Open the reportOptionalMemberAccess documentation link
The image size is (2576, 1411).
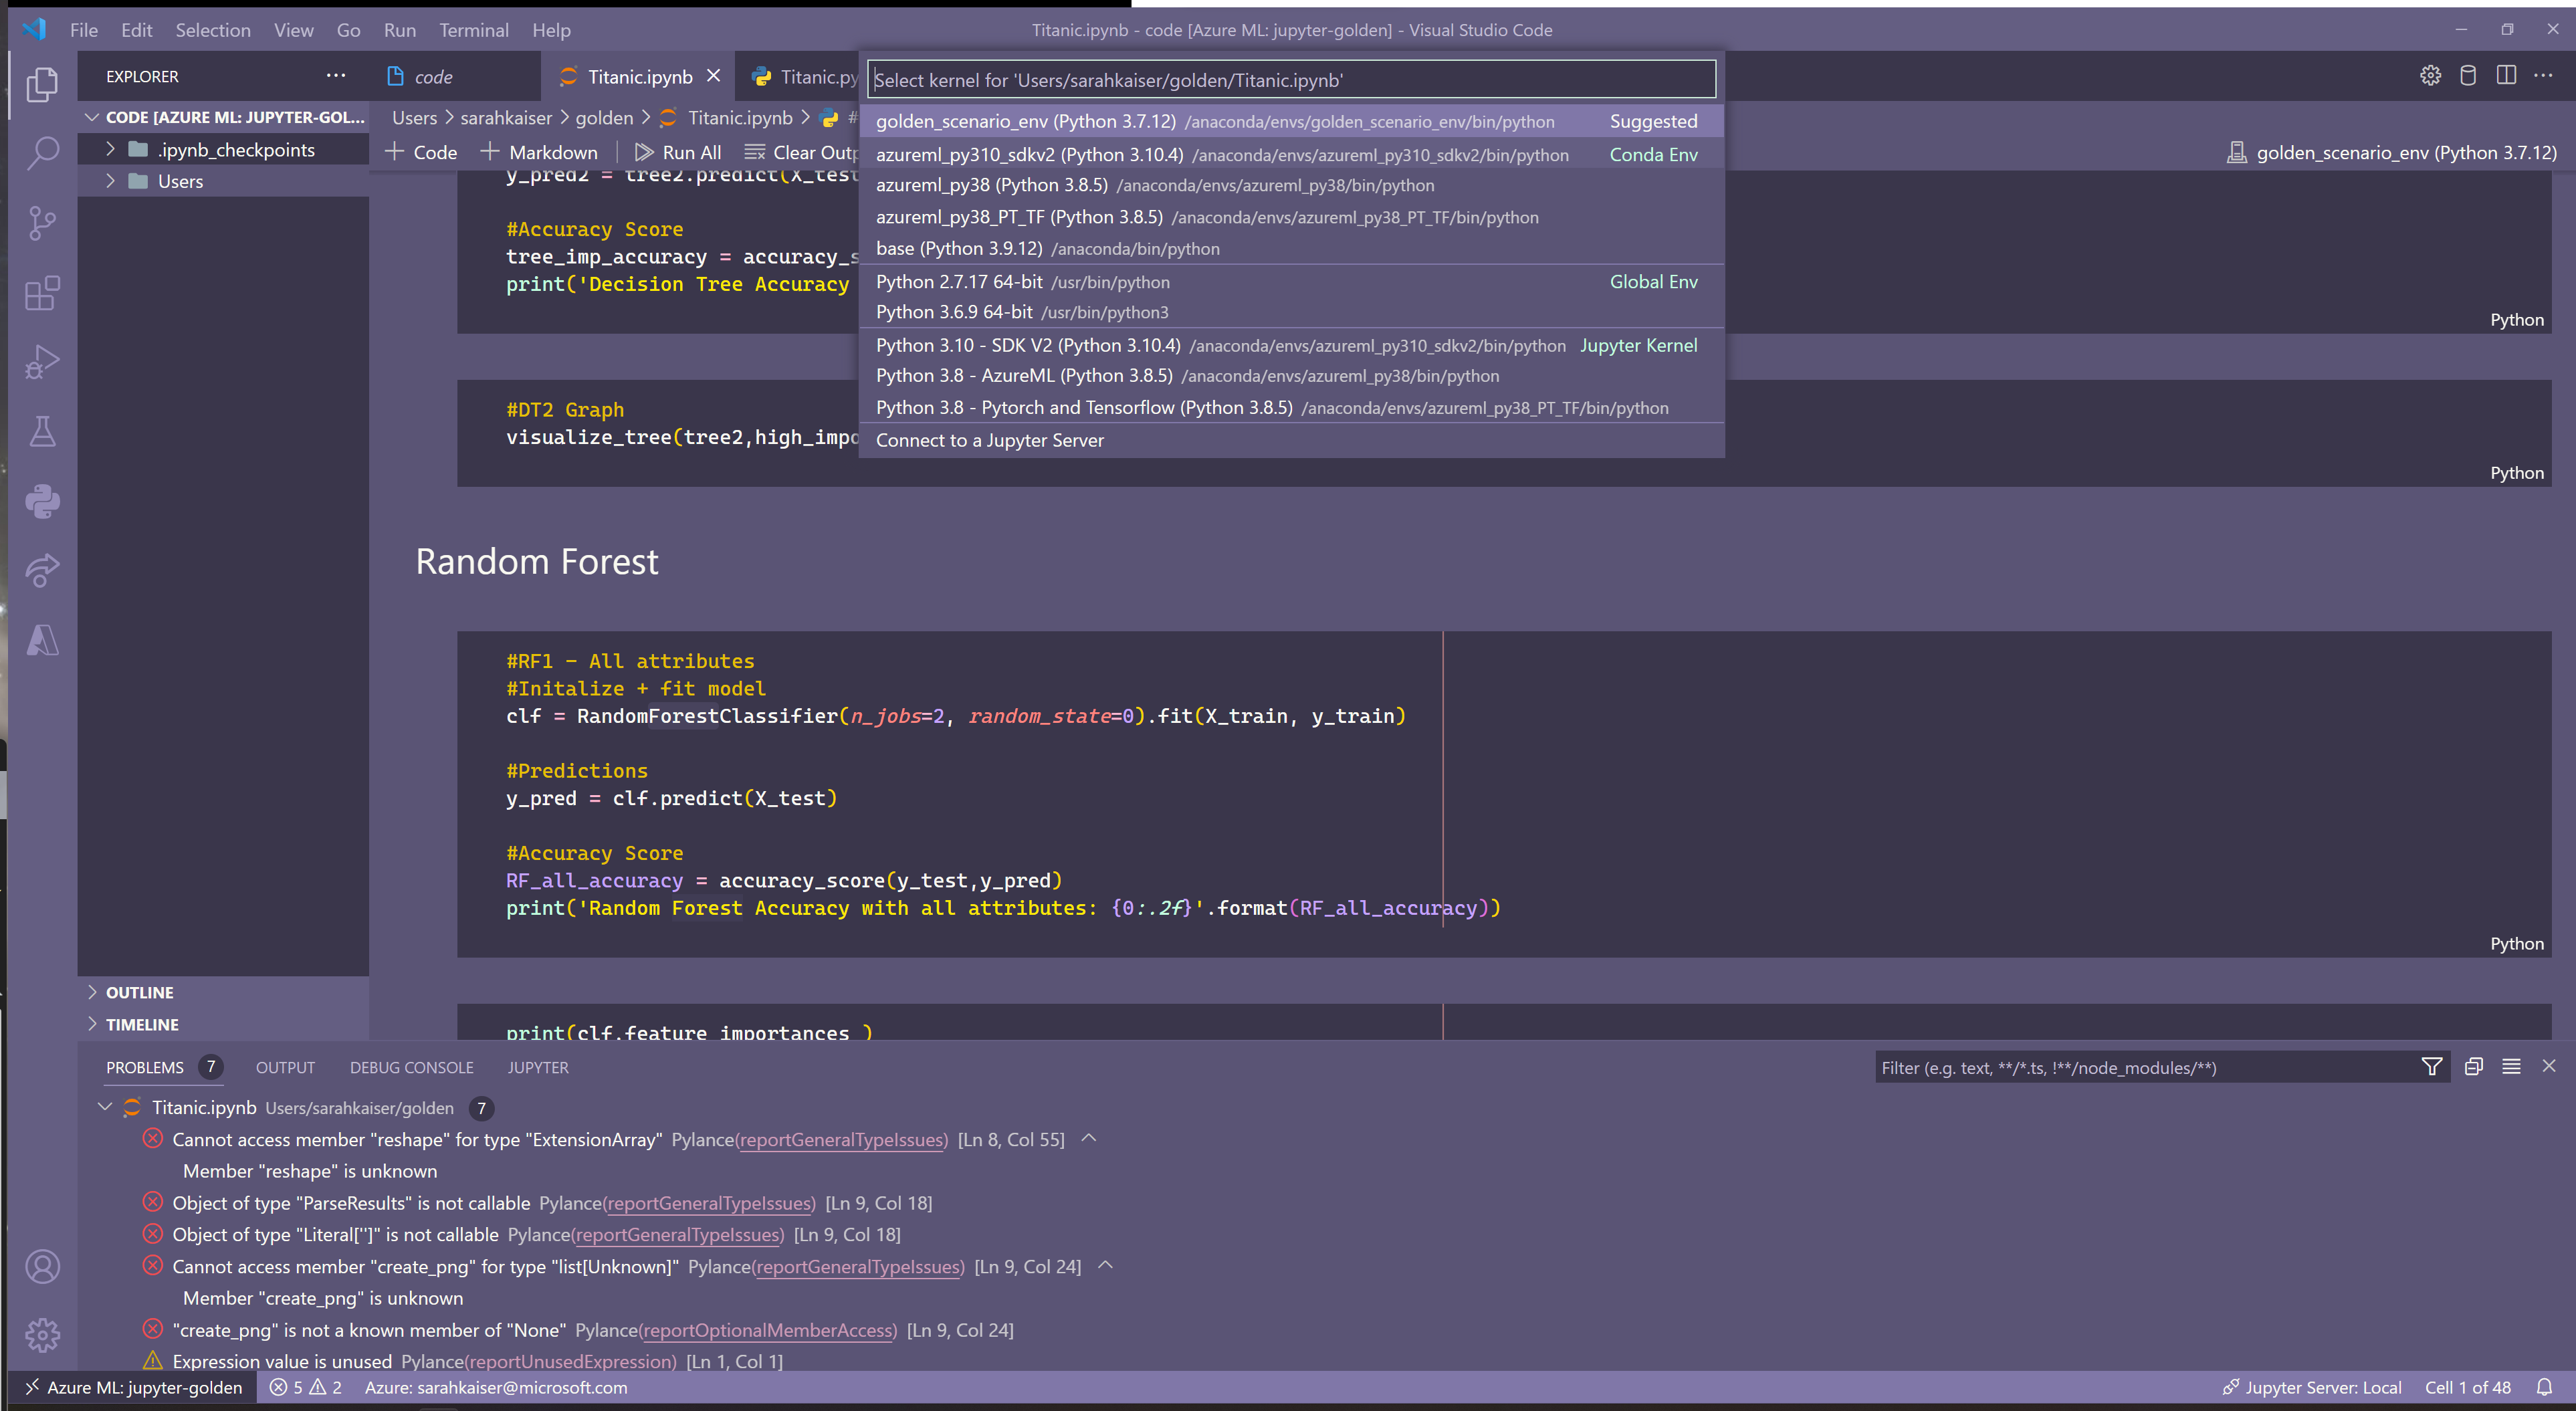[x=767, y=1330]
